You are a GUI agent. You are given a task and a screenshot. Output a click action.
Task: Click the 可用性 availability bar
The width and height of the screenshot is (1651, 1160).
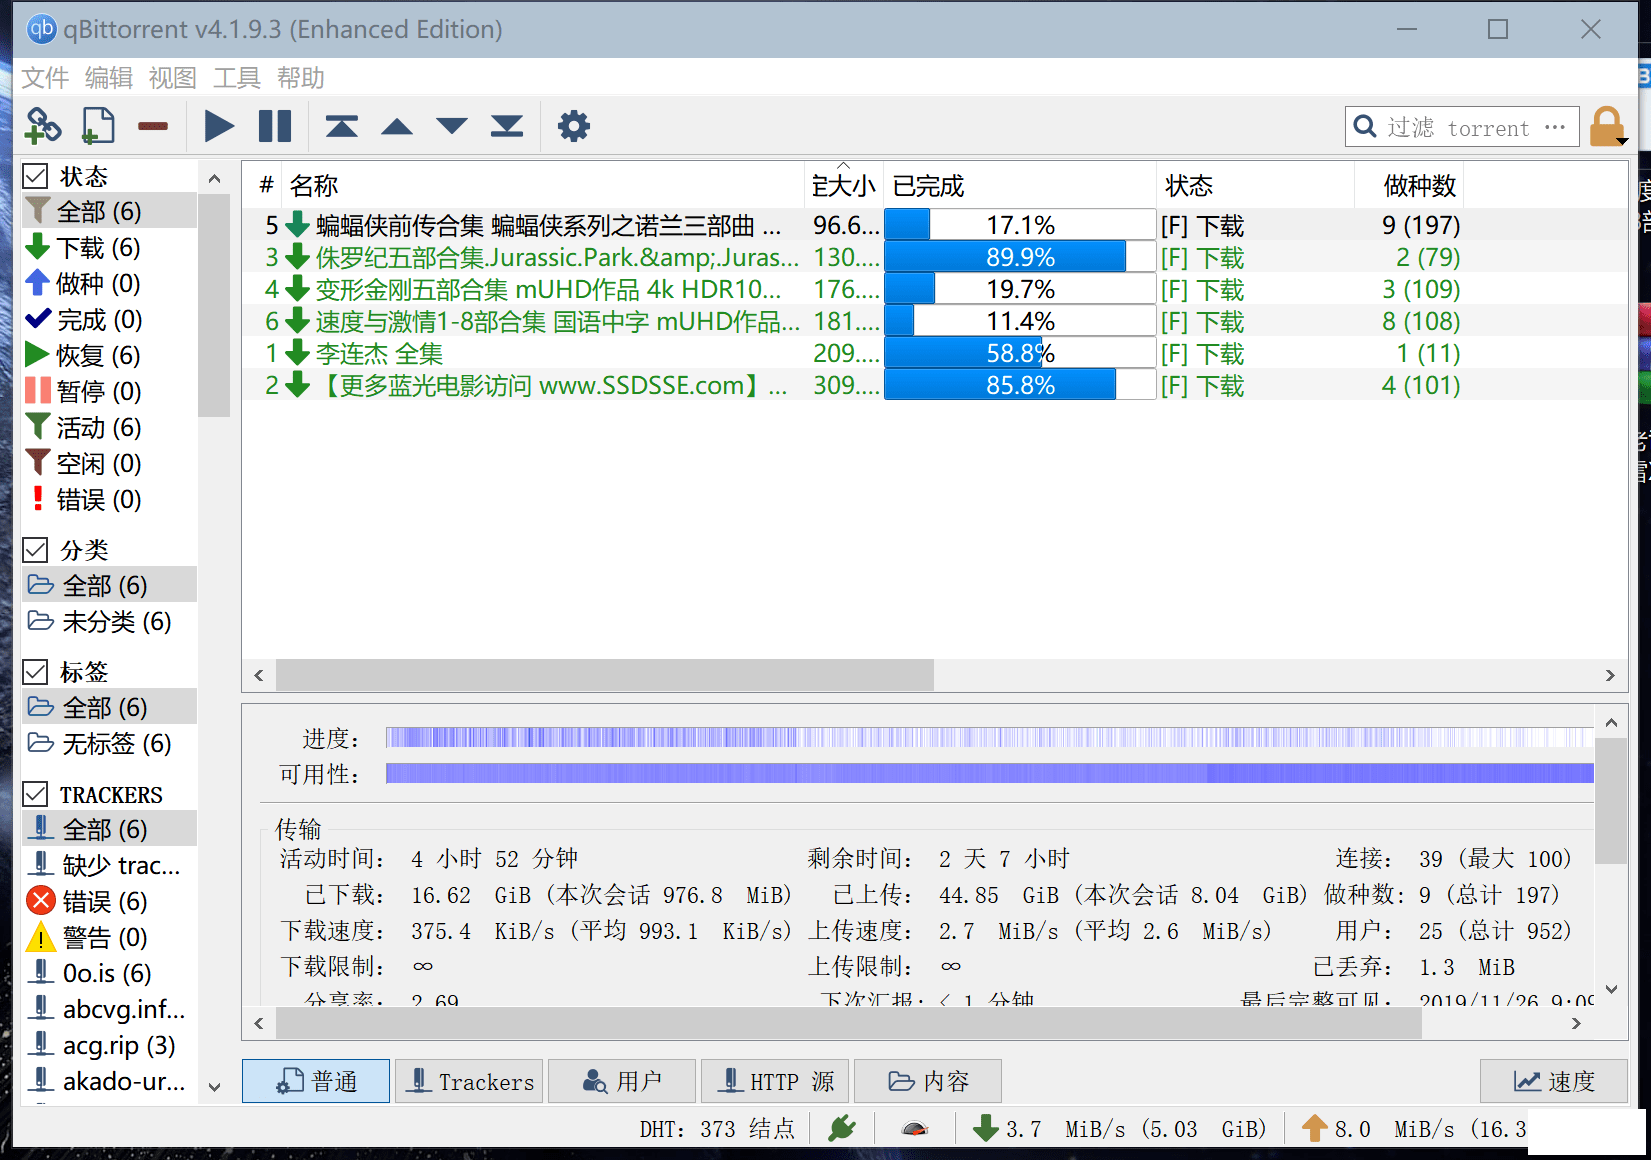[990, 773]
